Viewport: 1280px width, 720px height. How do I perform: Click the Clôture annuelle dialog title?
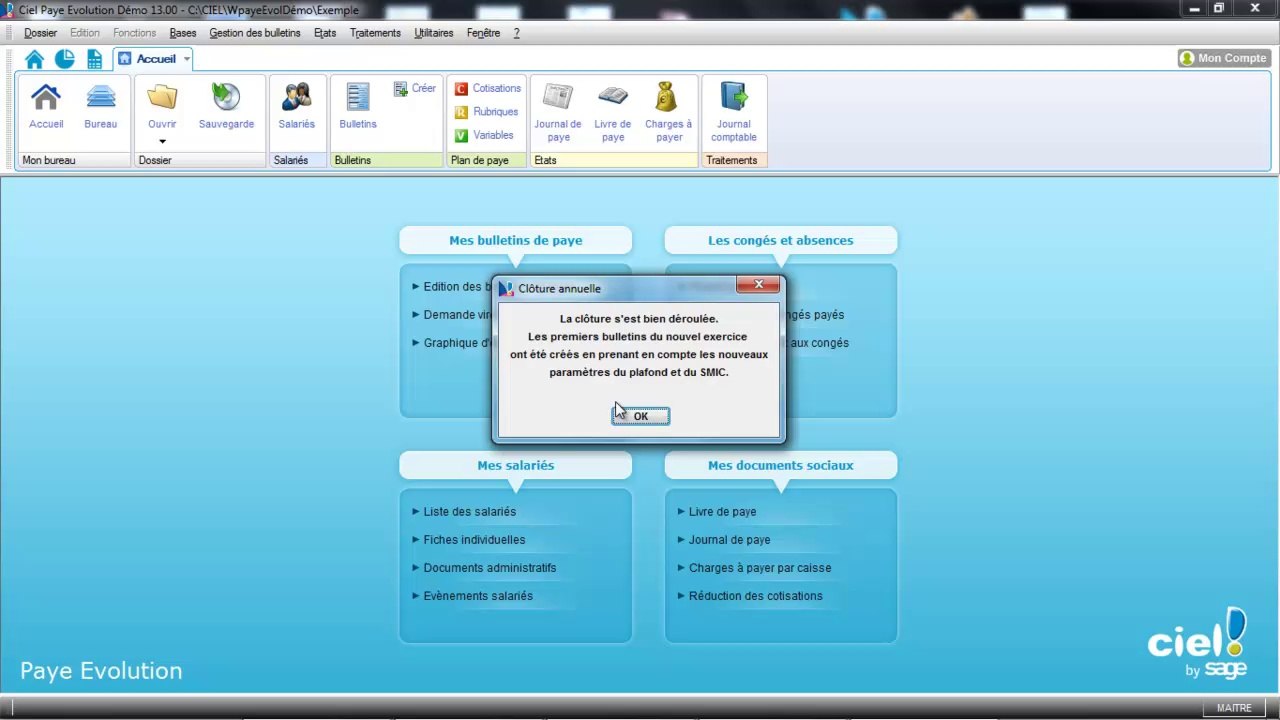(560, 289)
